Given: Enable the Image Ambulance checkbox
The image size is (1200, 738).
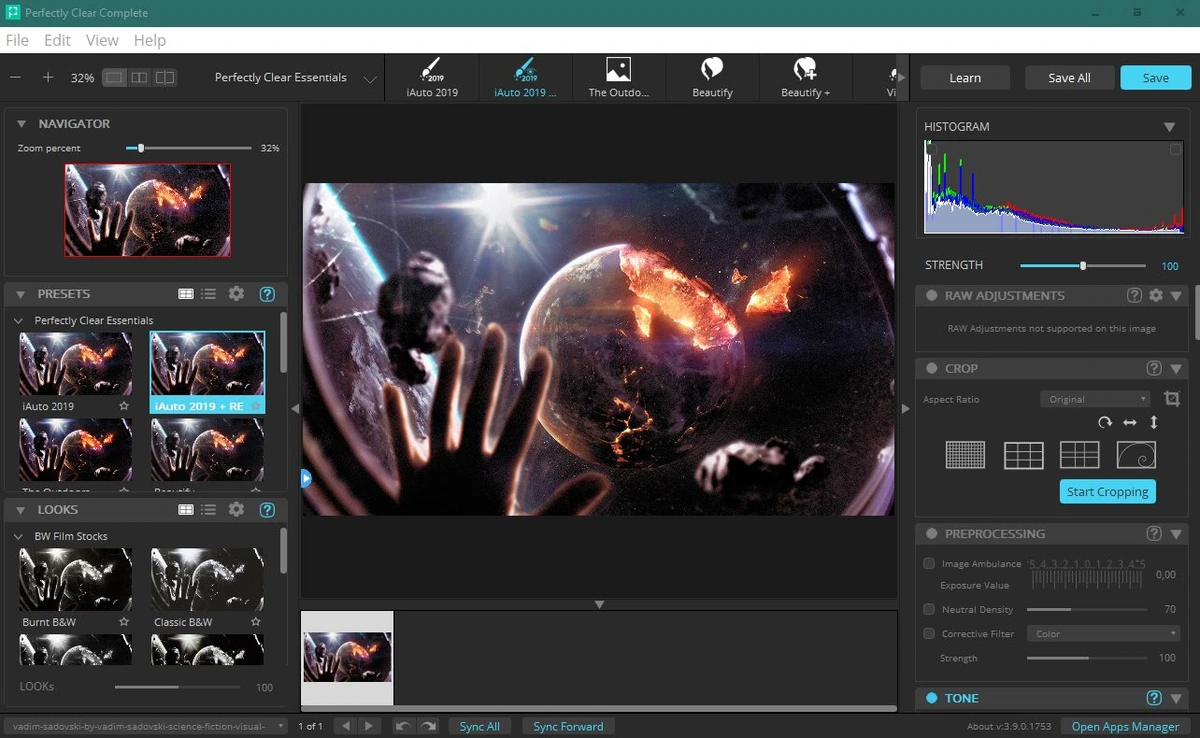Looking at the screenshot, I should coord(929,564).
